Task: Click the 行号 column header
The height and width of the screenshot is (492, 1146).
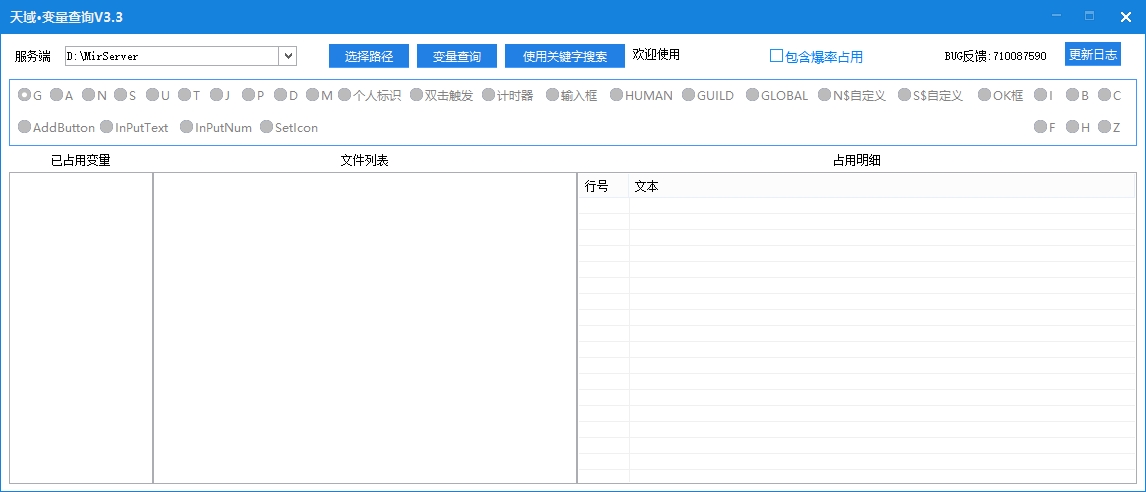Action: click(604, 186)
